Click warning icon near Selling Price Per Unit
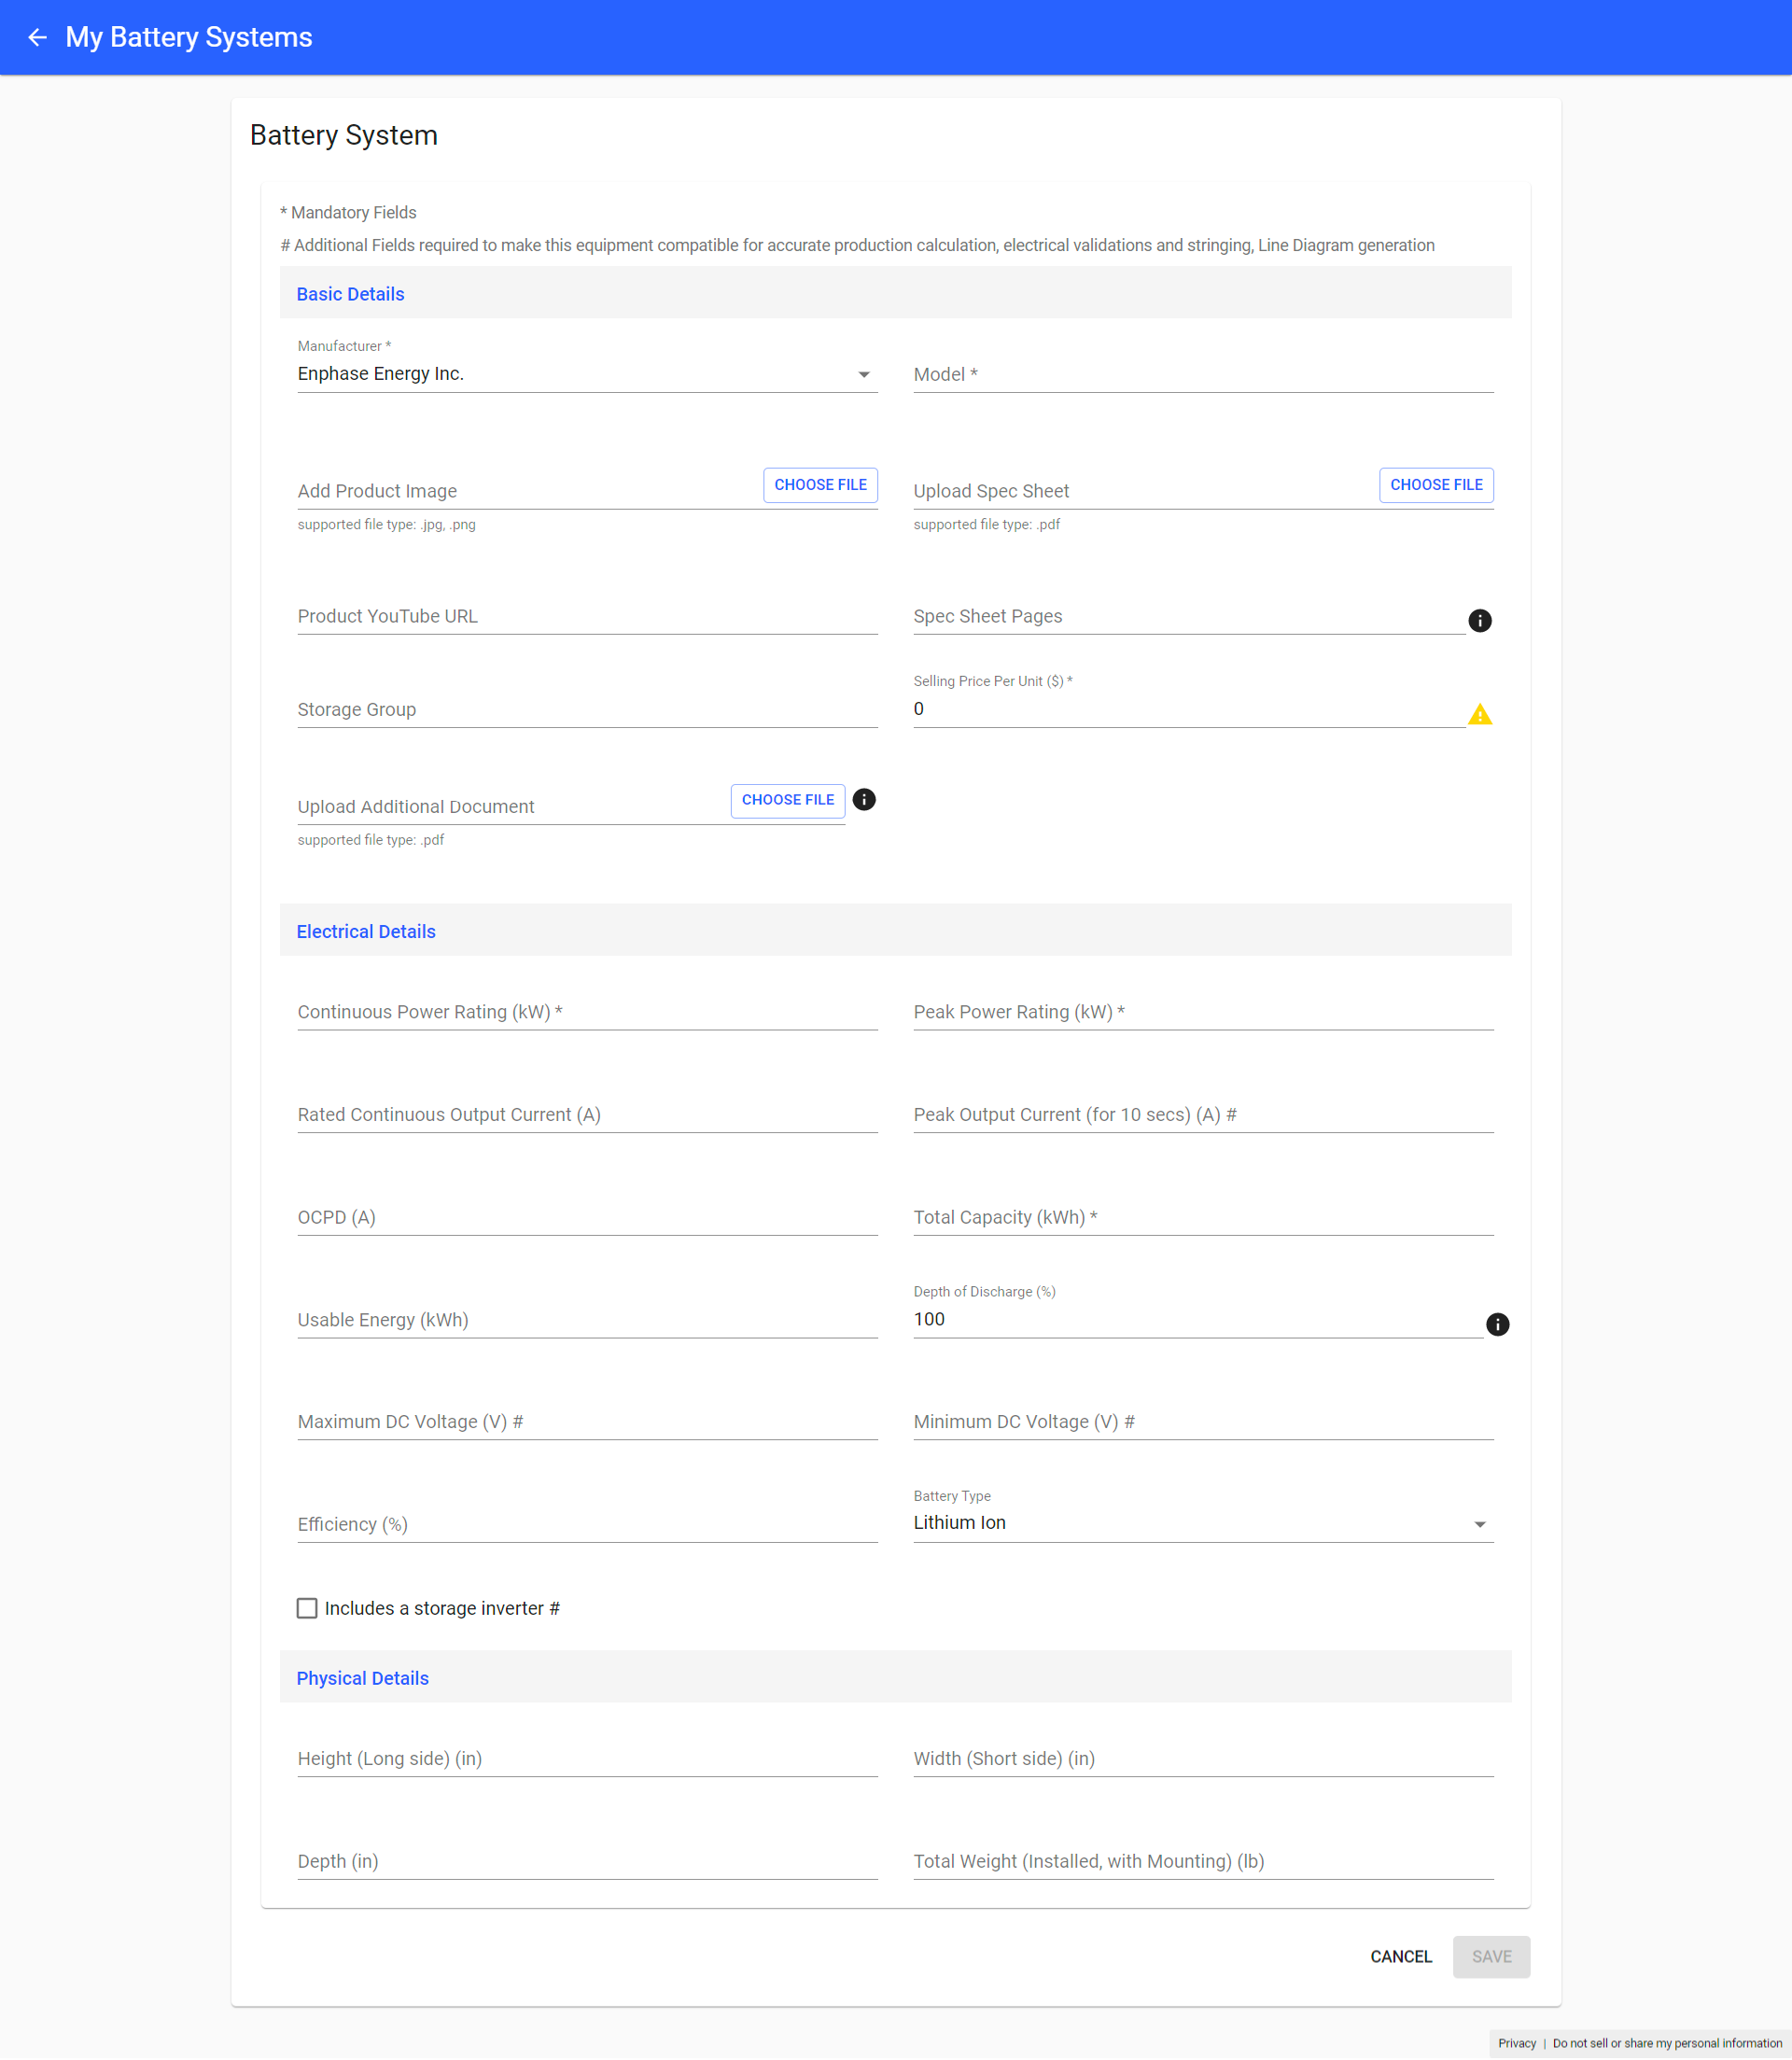Viewport: 1792px width, 2060px height. tap(1481, 714)
